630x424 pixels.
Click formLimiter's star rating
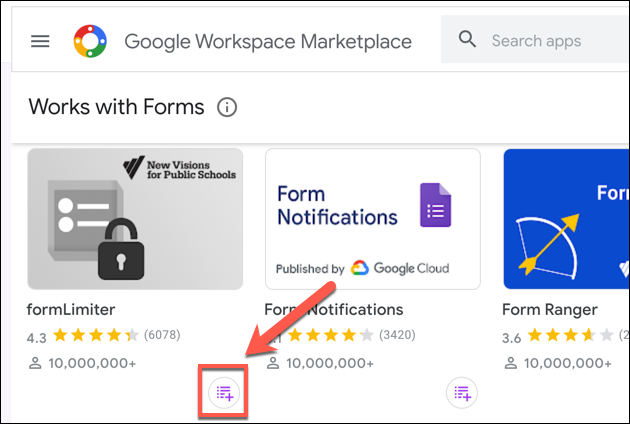click(96, 335)
